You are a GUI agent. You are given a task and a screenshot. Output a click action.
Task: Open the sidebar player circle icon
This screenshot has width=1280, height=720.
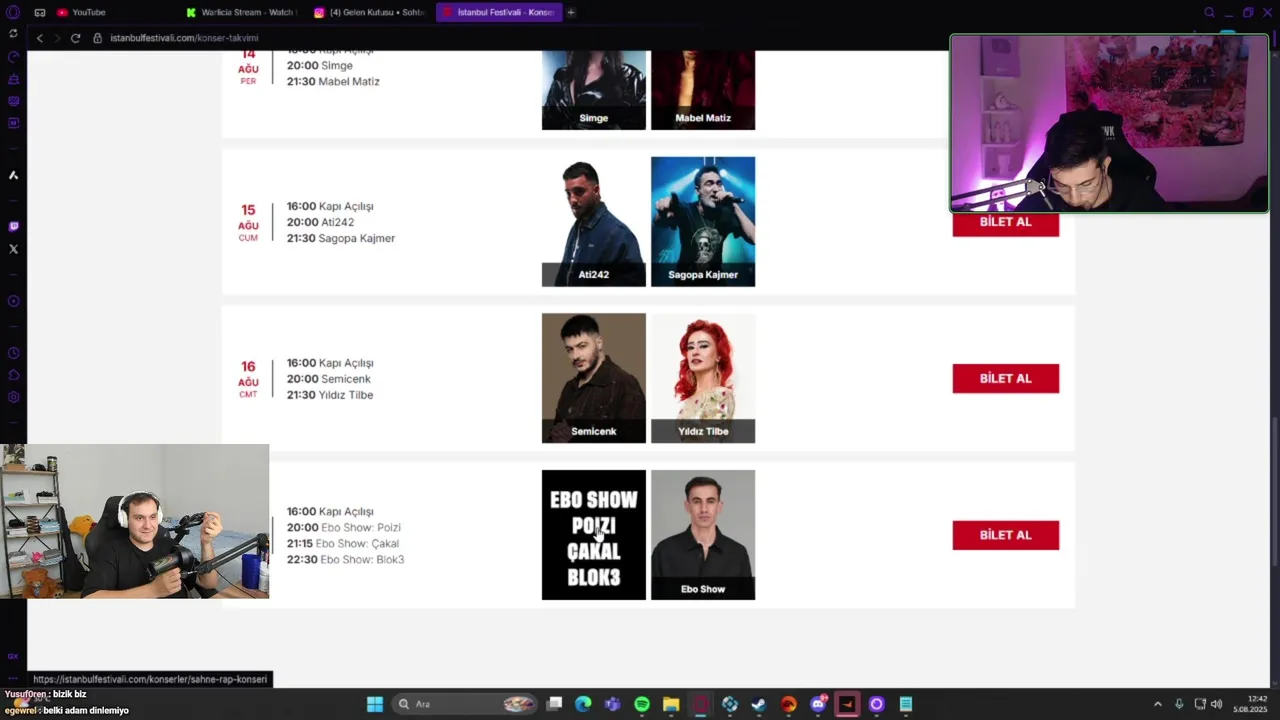tap(13, 301)
